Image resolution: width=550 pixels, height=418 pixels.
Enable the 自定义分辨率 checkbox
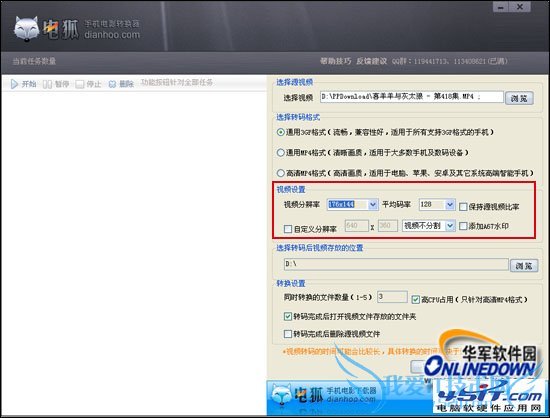288,229
